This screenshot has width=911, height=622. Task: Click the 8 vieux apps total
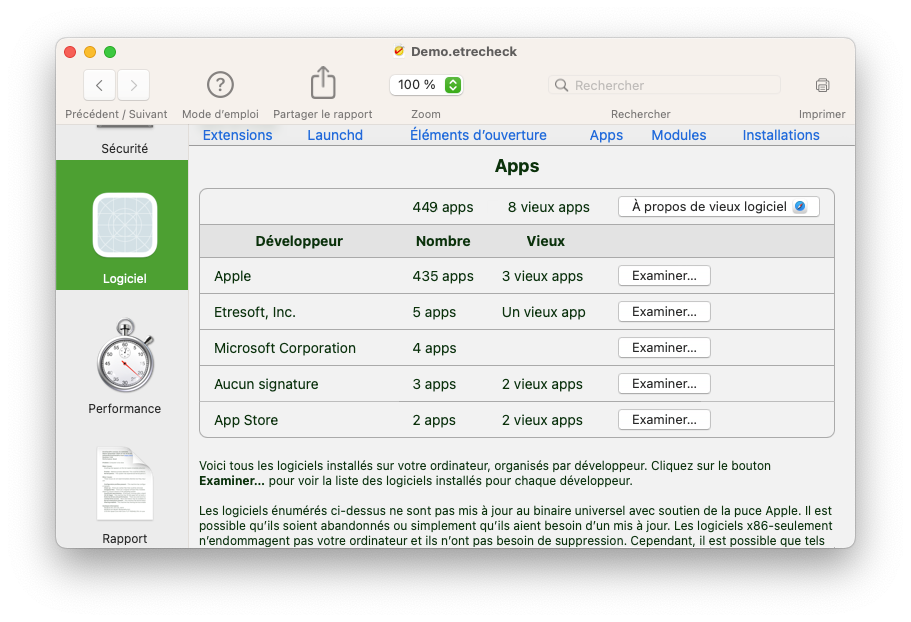[548, 207]
